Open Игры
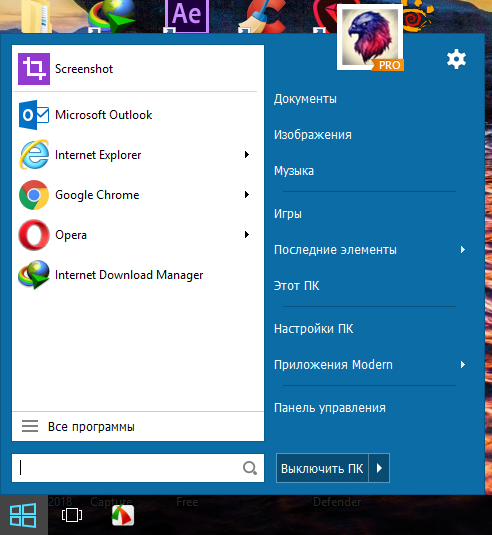492x535 pixels. tap(288, 214)
